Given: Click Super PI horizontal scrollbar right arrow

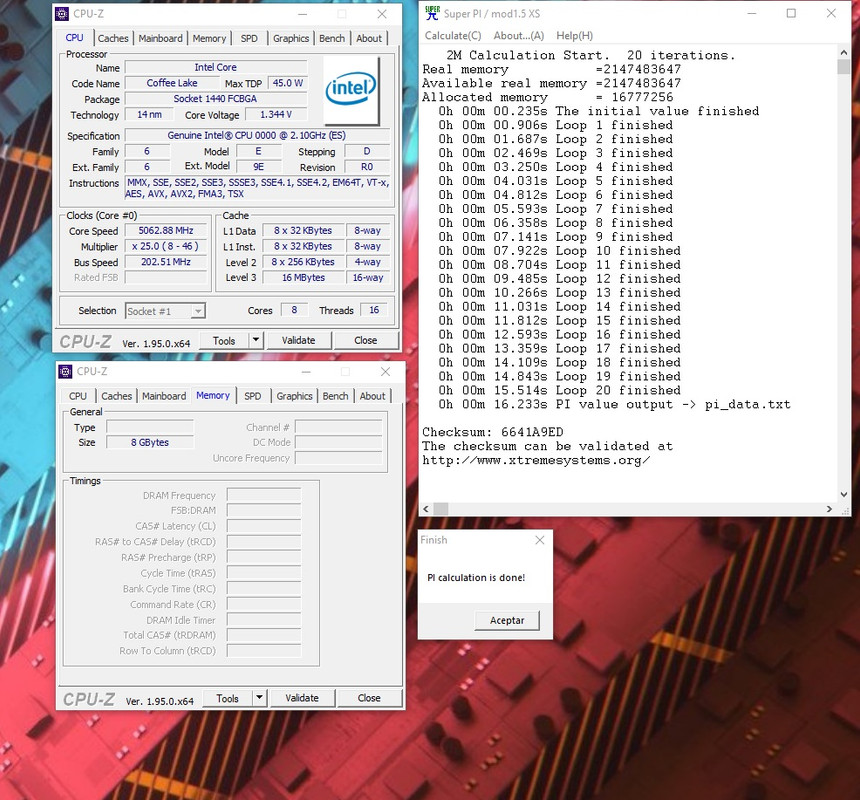Looking at the screenshot, I should tap(829, 509).
